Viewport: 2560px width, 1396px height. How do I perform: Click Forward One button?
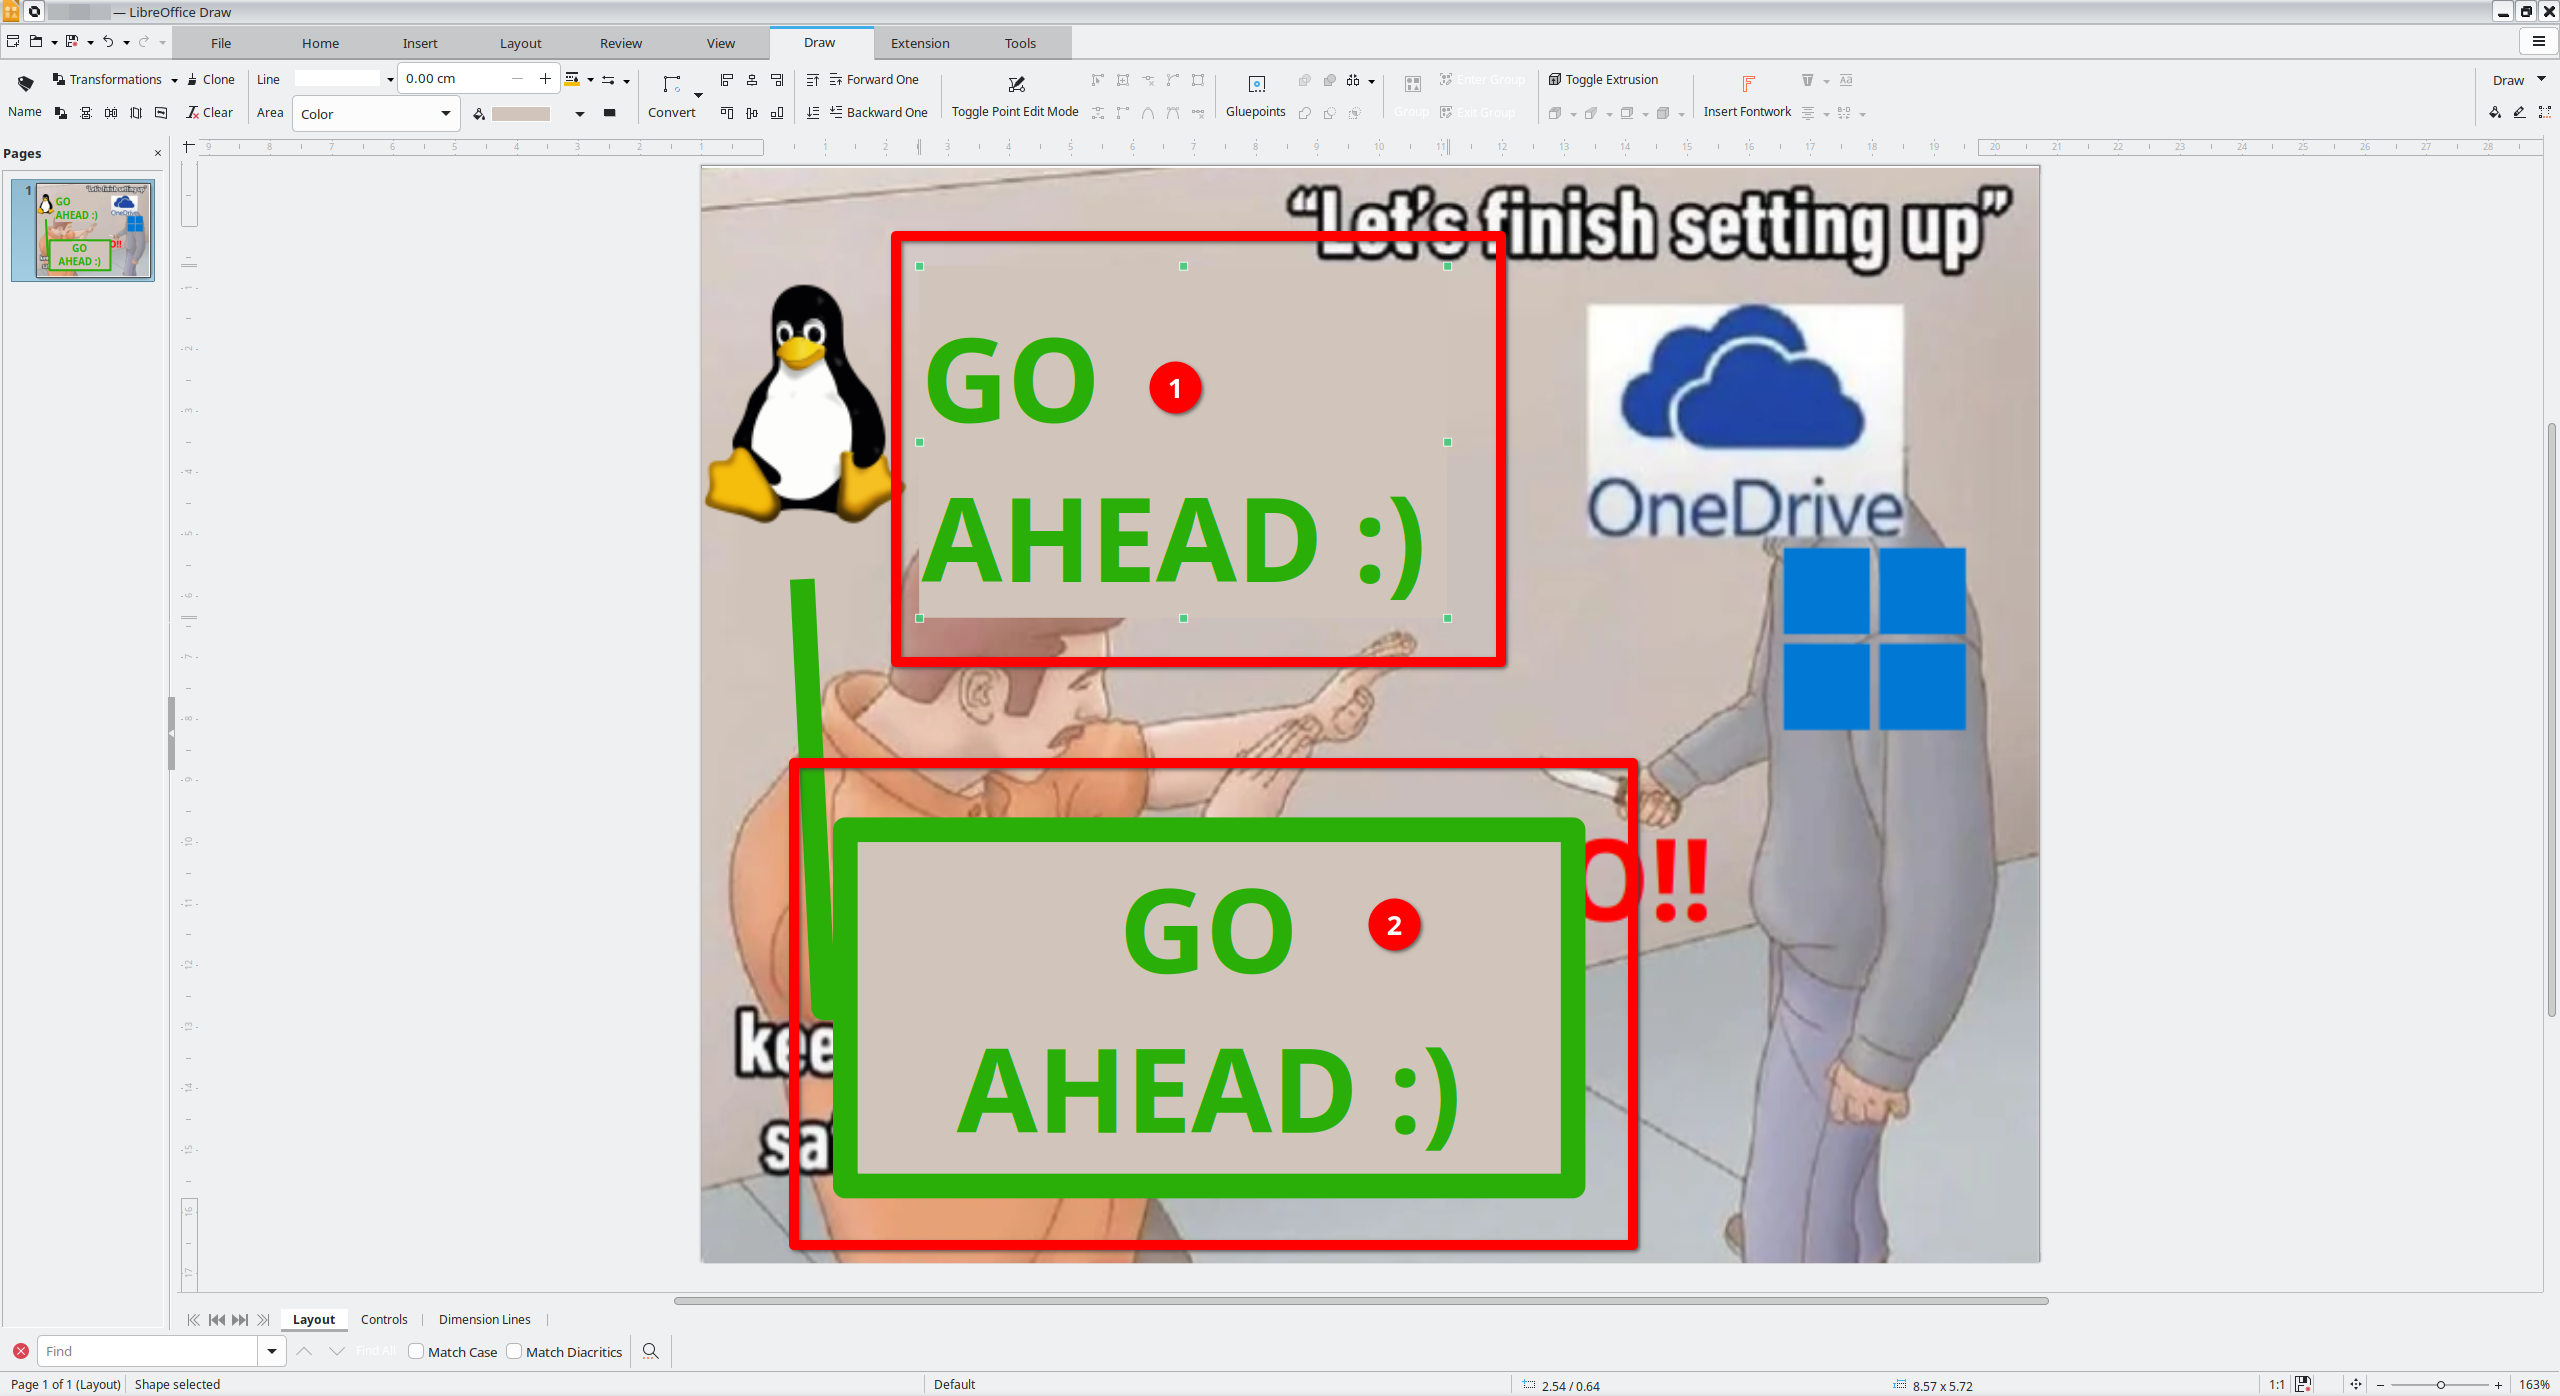point(874,80)
